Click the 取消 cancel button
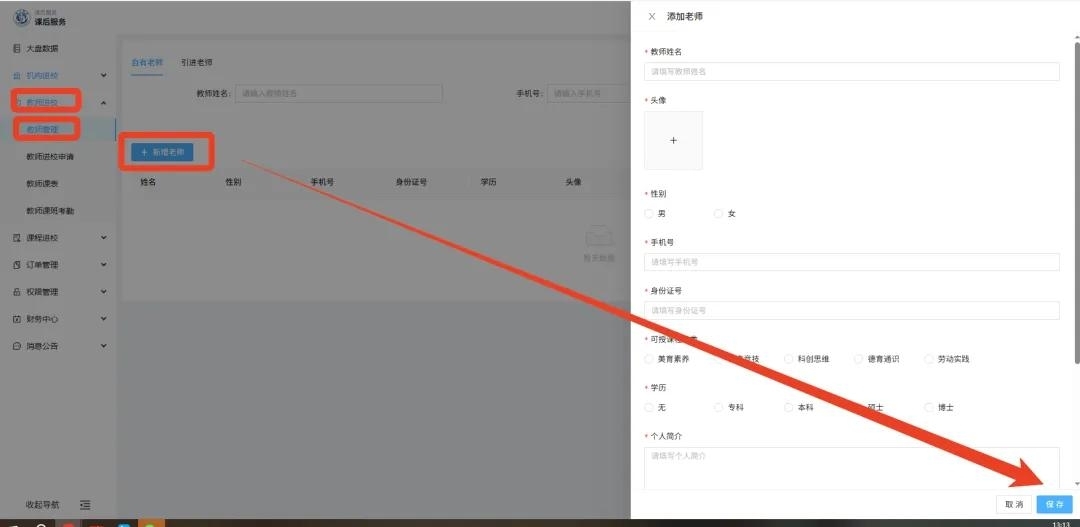This screenshot has height=527, width=1080. pyautogui.click(x=1013, y=504)
